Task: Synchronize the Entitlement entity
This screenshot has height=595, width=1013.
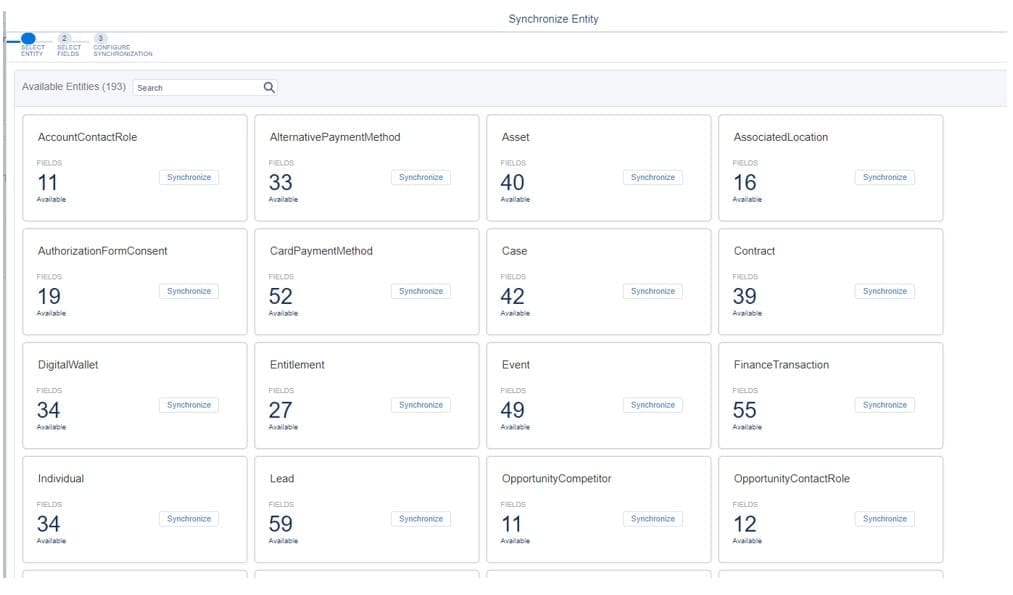Action: (x=421, y=405)
